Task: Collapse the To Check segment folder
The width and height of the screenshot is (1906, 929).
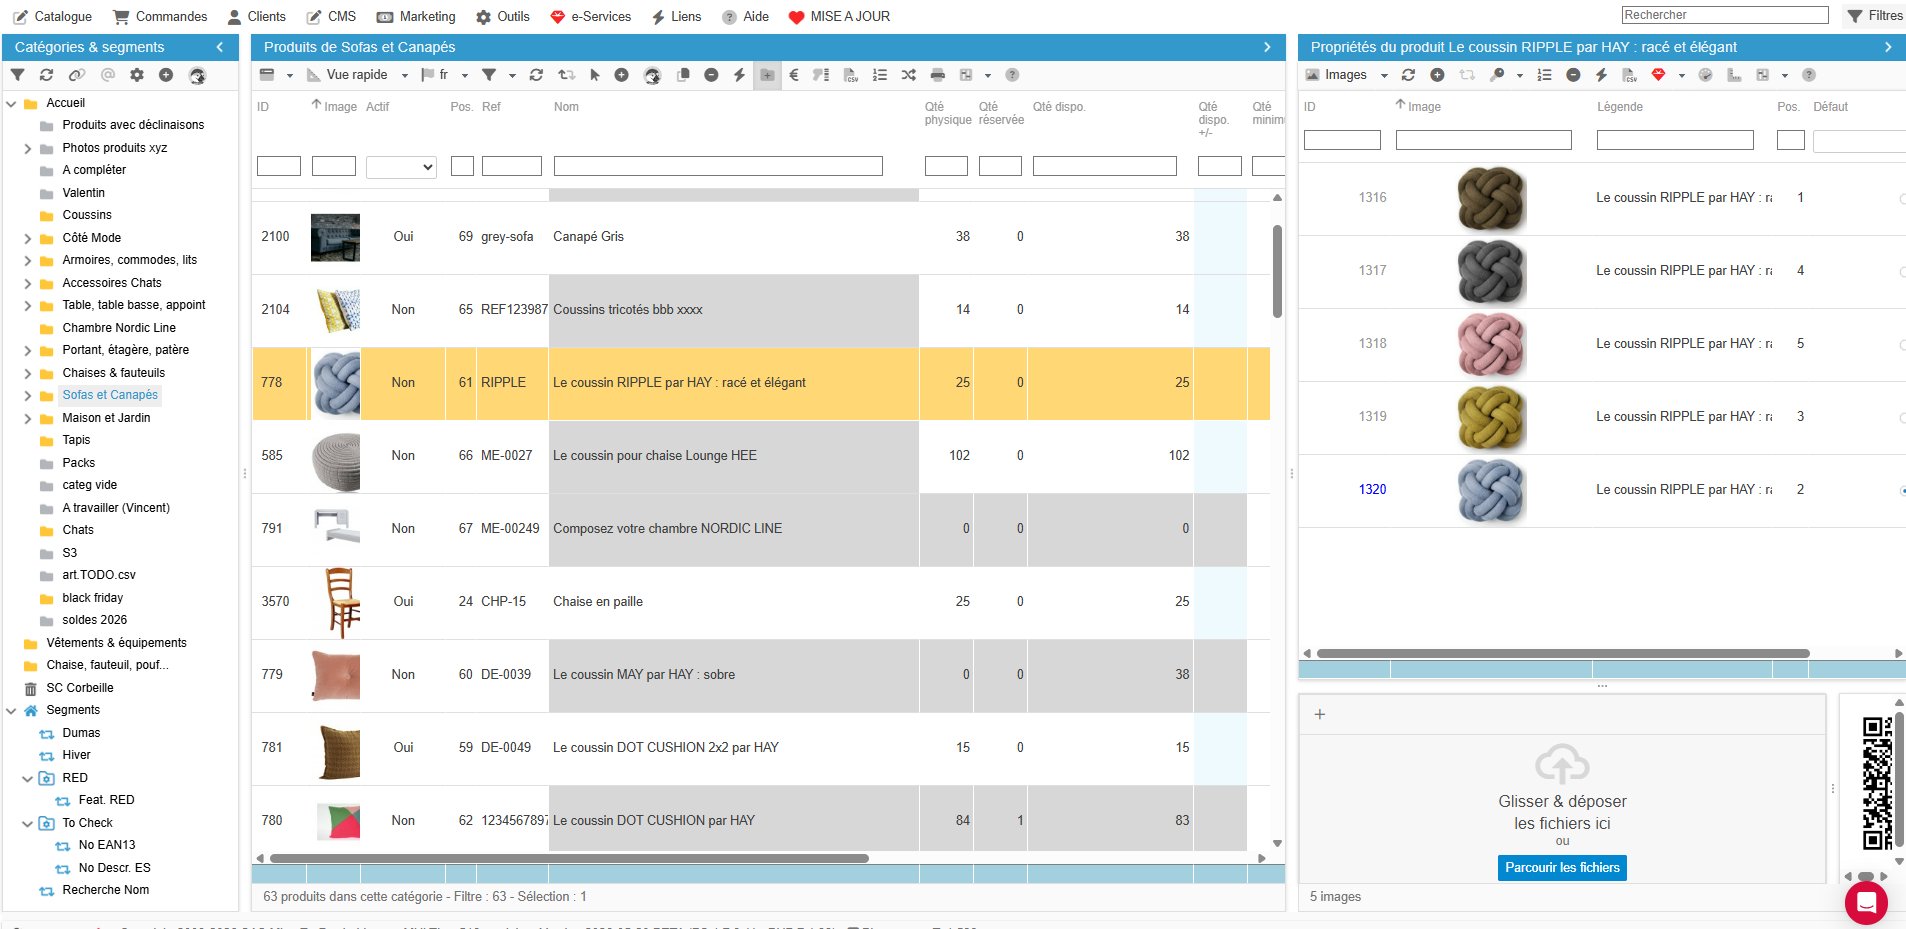Action: coord(28,823)
